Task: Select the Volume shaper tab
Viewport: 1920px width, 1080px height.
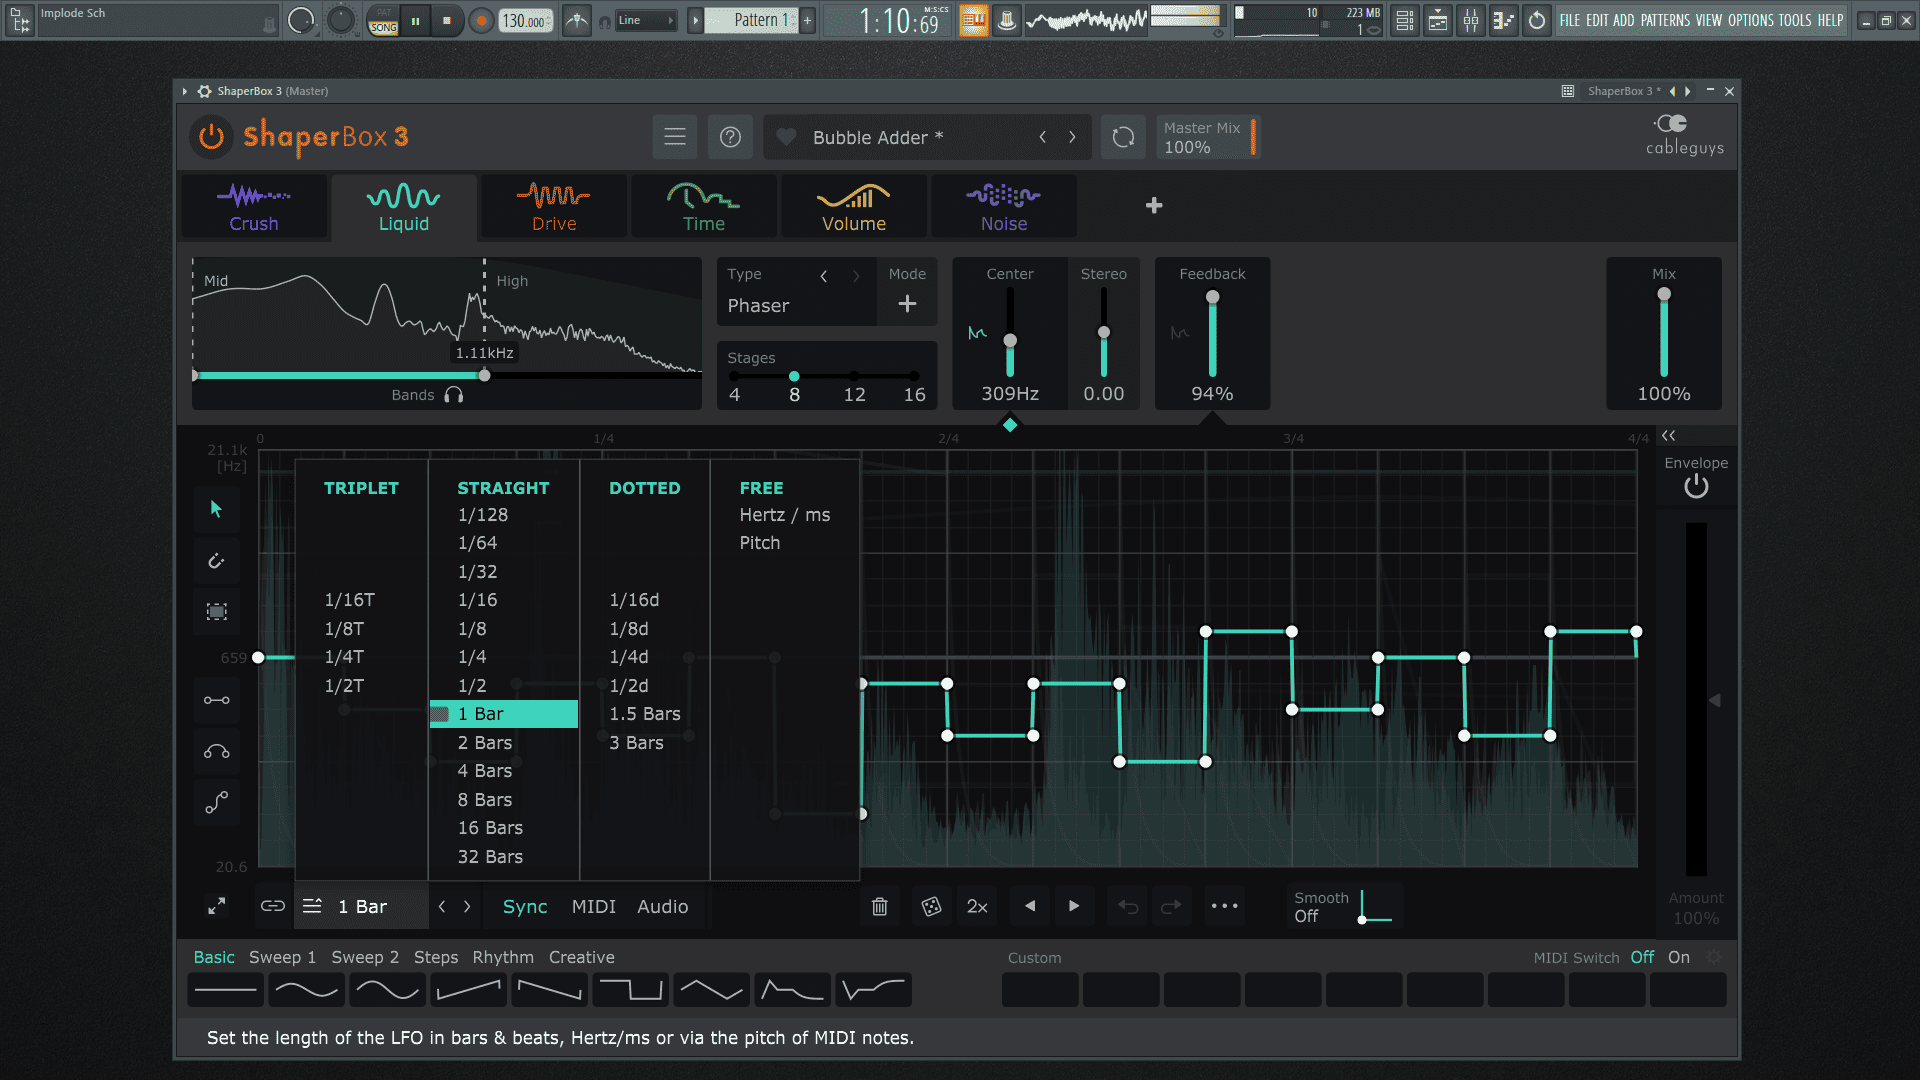Action: 854,207
